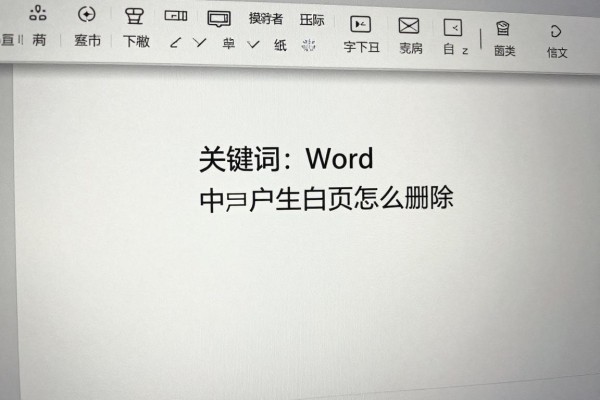Expand the chevron right of "单"
600x400 pixels.
[253, 44]
